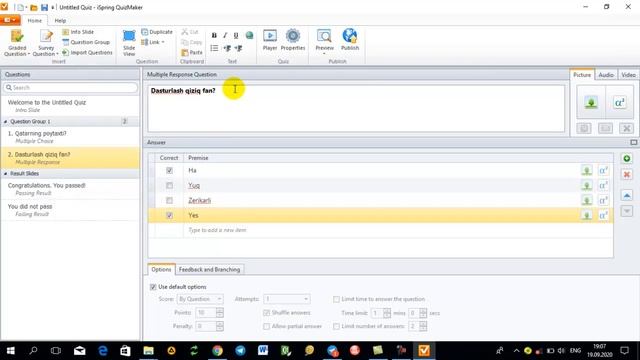Insert an equation in the Yes answer

pos(603,215)
